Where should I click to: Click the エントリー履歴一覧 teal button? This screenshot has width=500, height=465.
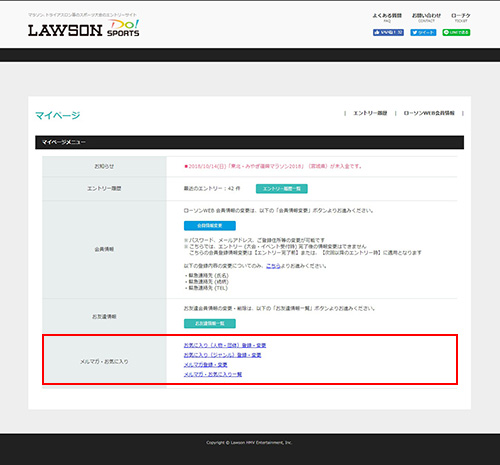(282, 189)
